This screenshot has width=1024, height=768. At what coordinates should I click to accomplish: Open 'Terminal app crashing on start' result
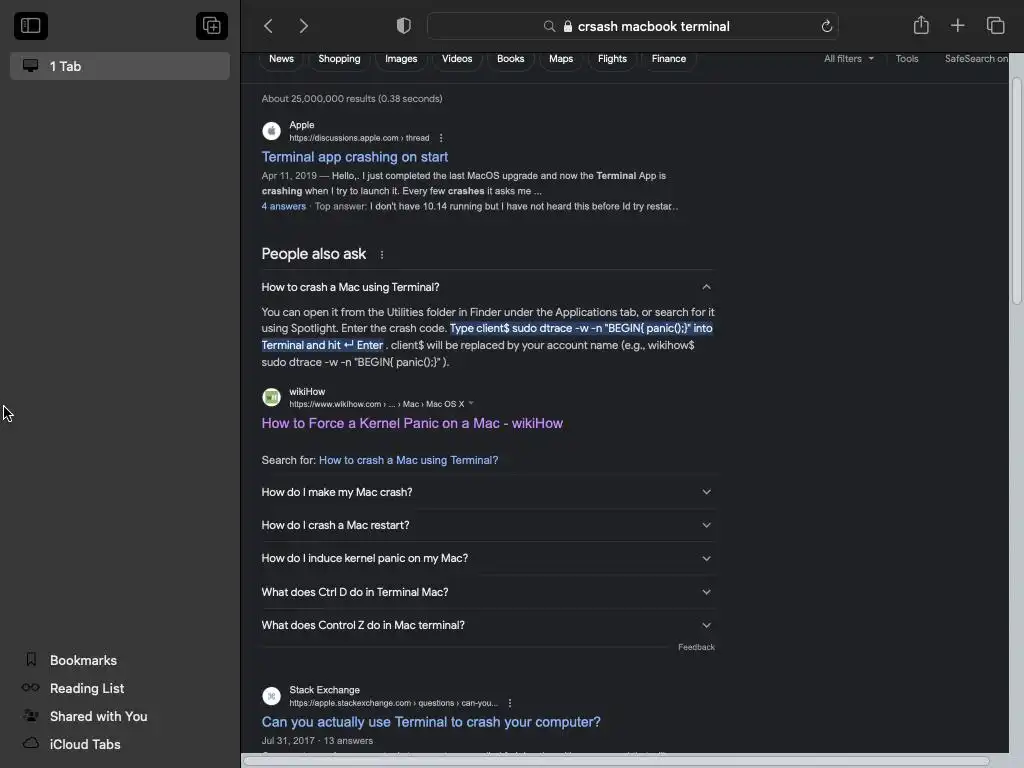tap(355, 157)
